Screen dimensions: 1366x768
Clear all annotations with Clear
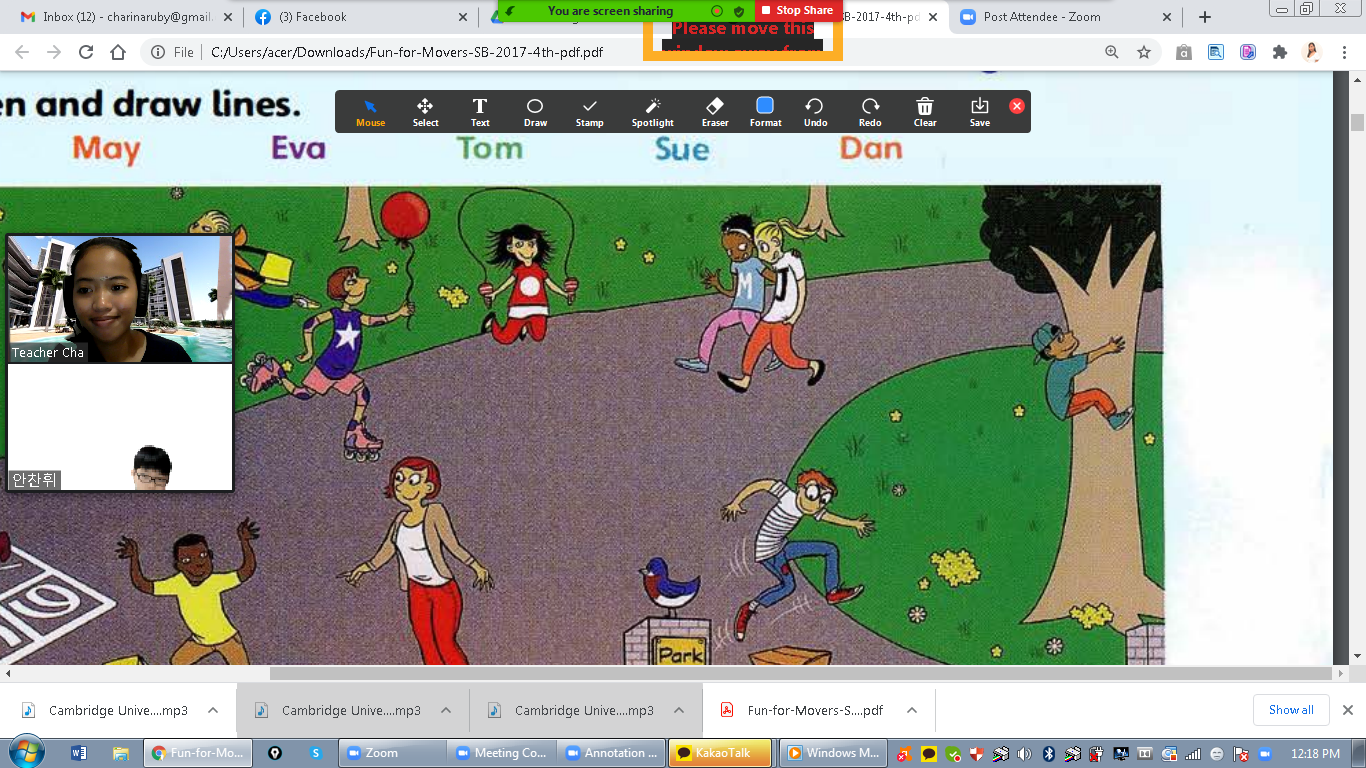[925, 112]
